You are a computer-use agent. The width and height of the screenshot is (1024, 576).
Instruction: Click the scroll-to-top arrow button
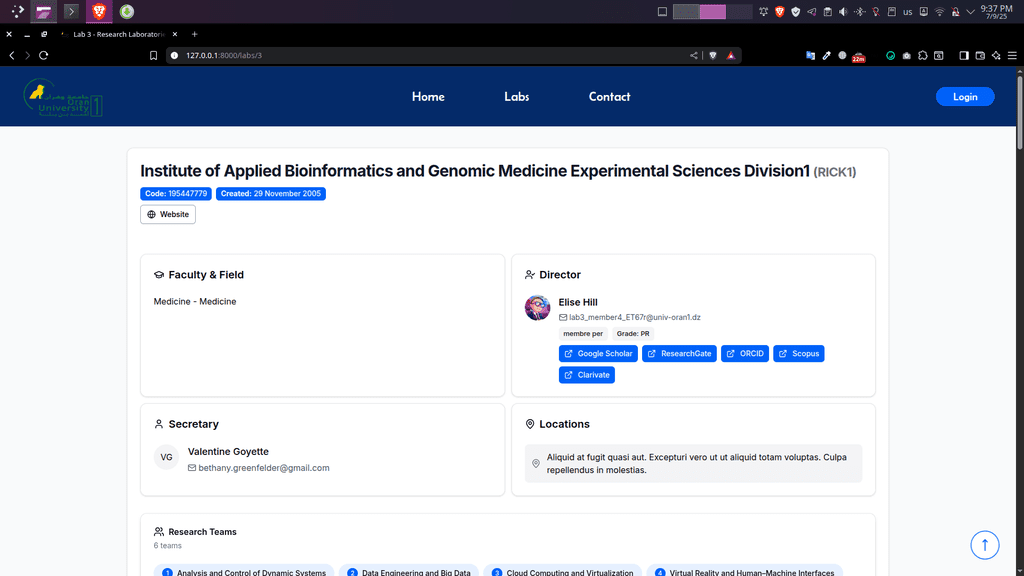985,545
